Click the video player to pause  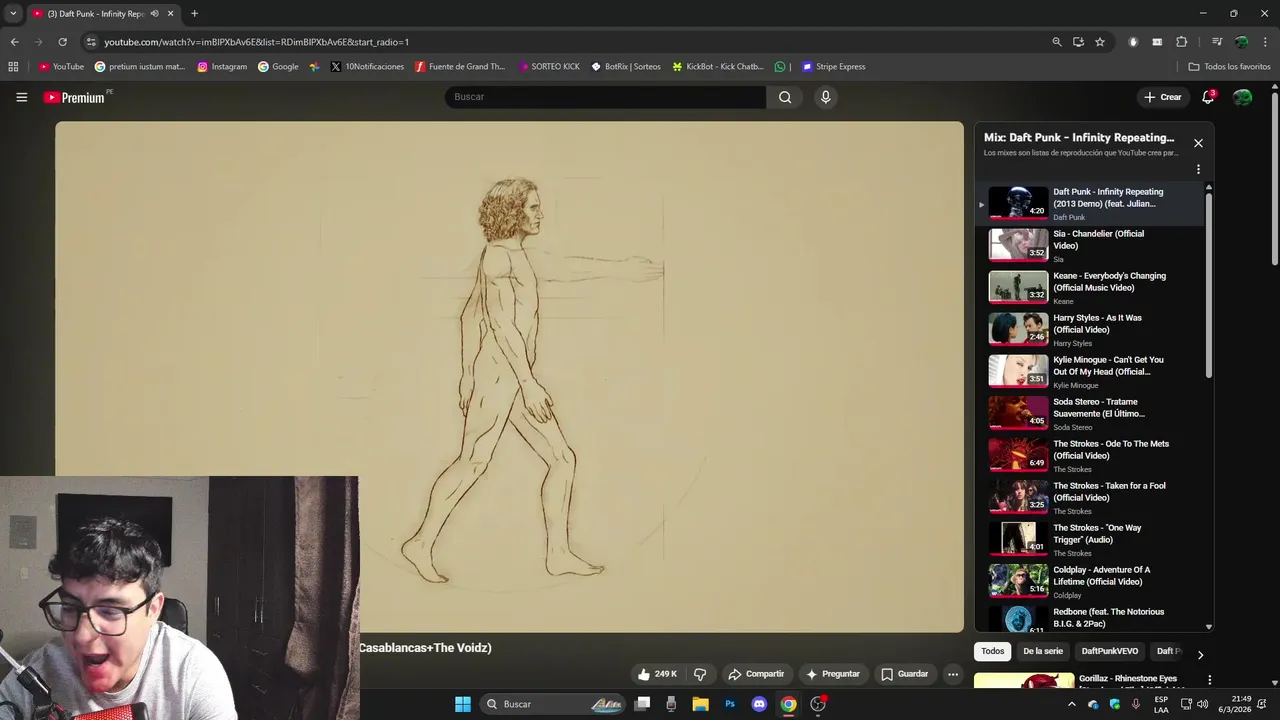509,377
